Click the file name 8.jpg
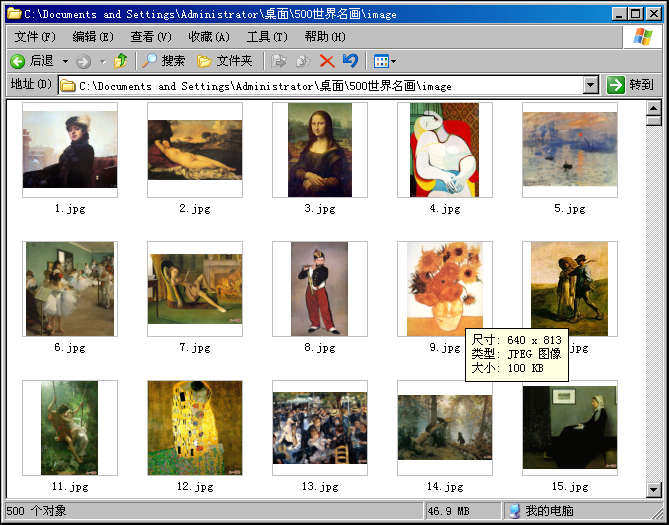669x525 pixels. point(320,348)
